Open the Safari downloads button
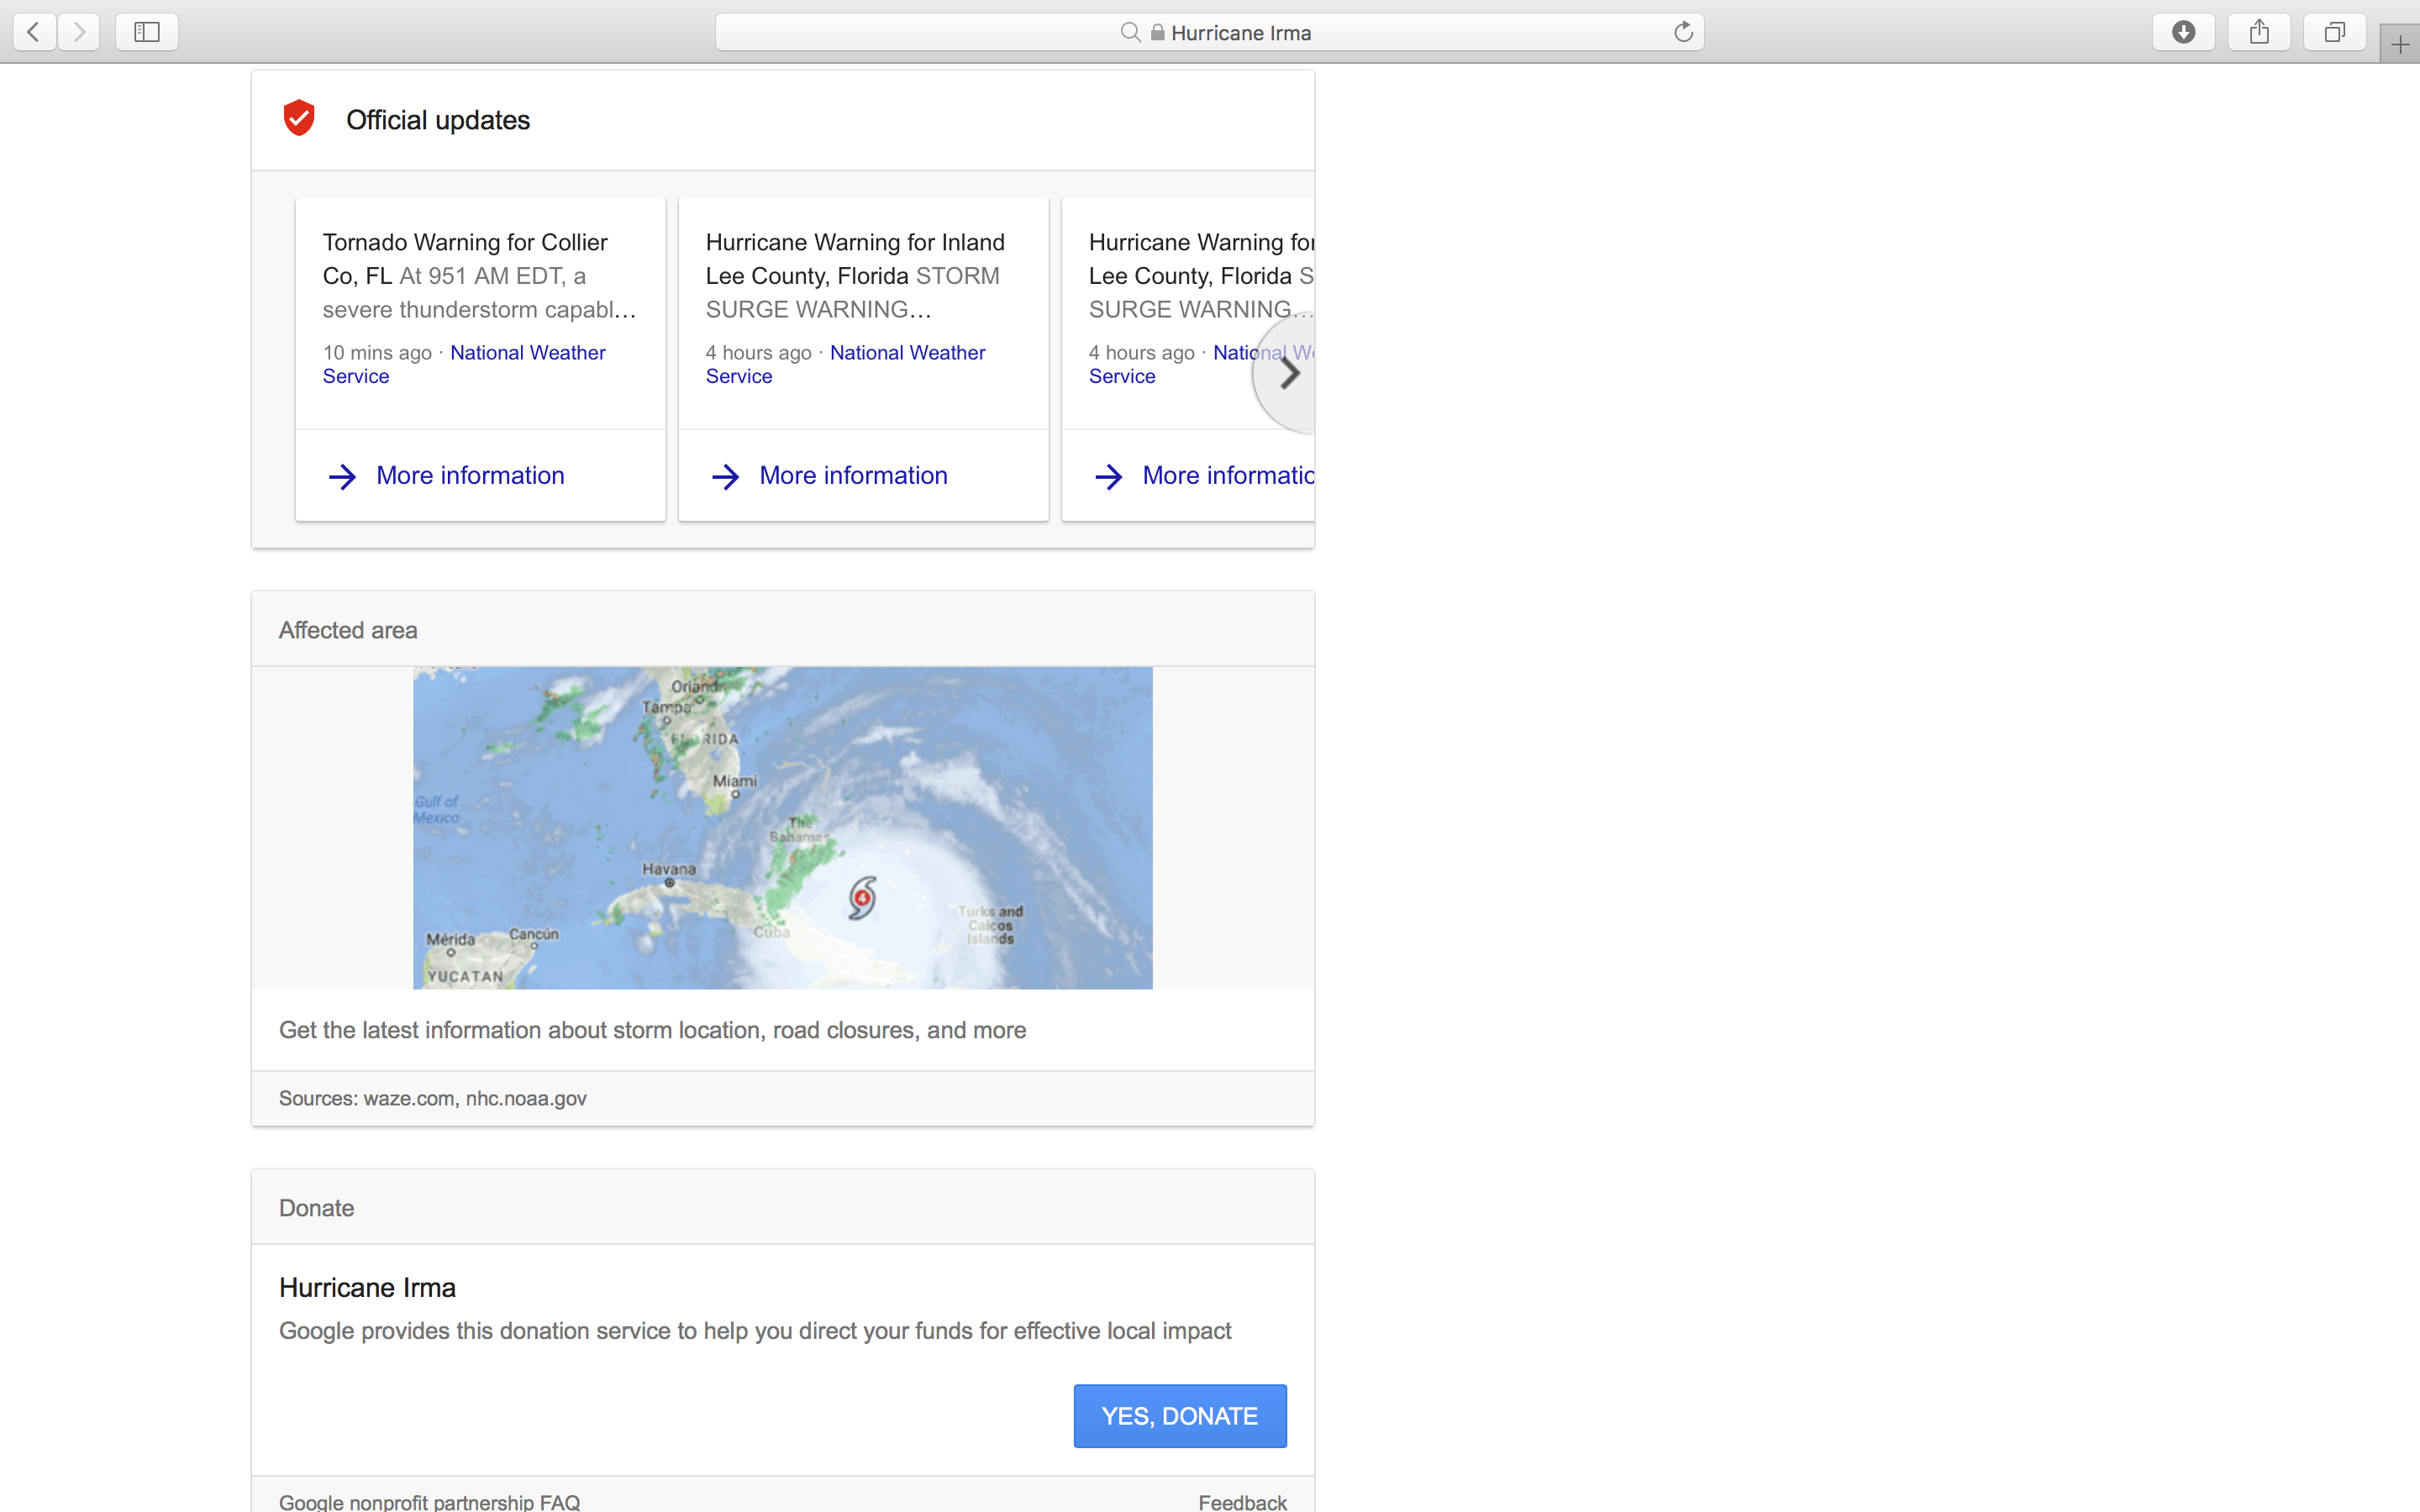 tap(2183, 32)
